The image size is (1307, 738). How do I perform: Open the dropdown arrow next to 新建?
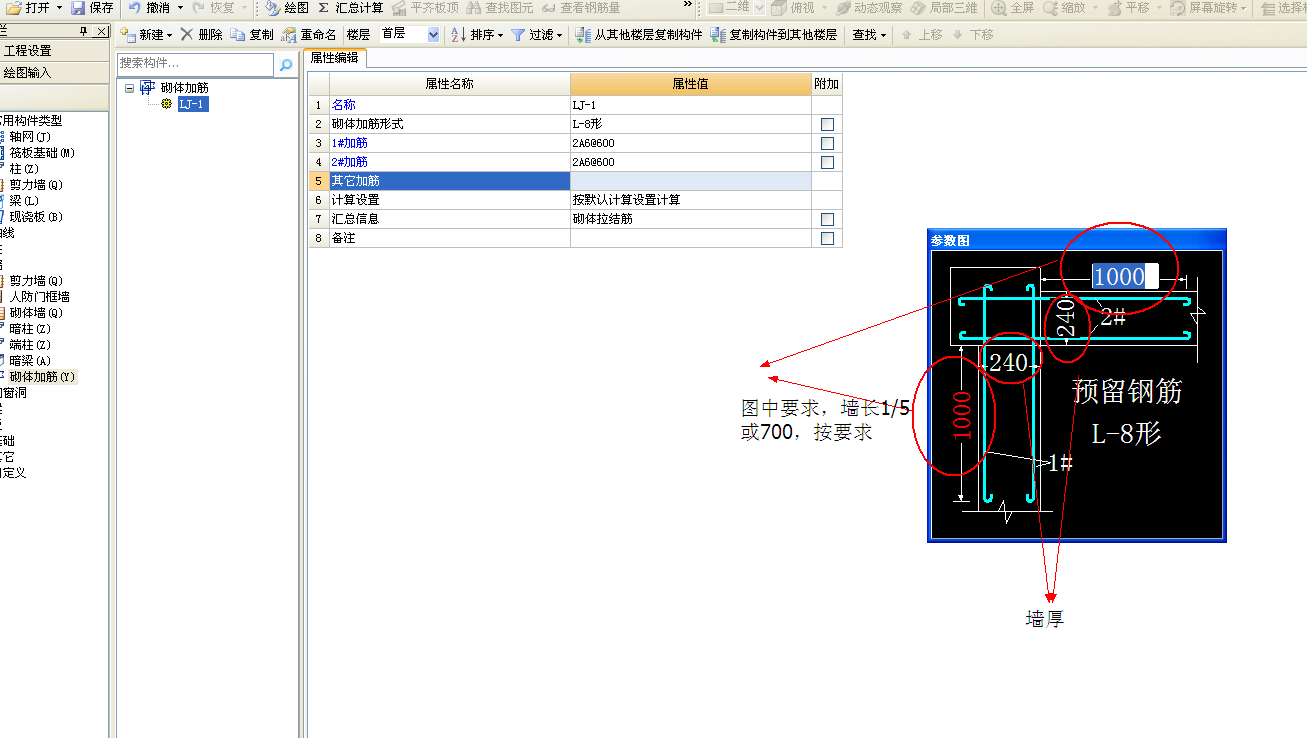tap(169, 35)
